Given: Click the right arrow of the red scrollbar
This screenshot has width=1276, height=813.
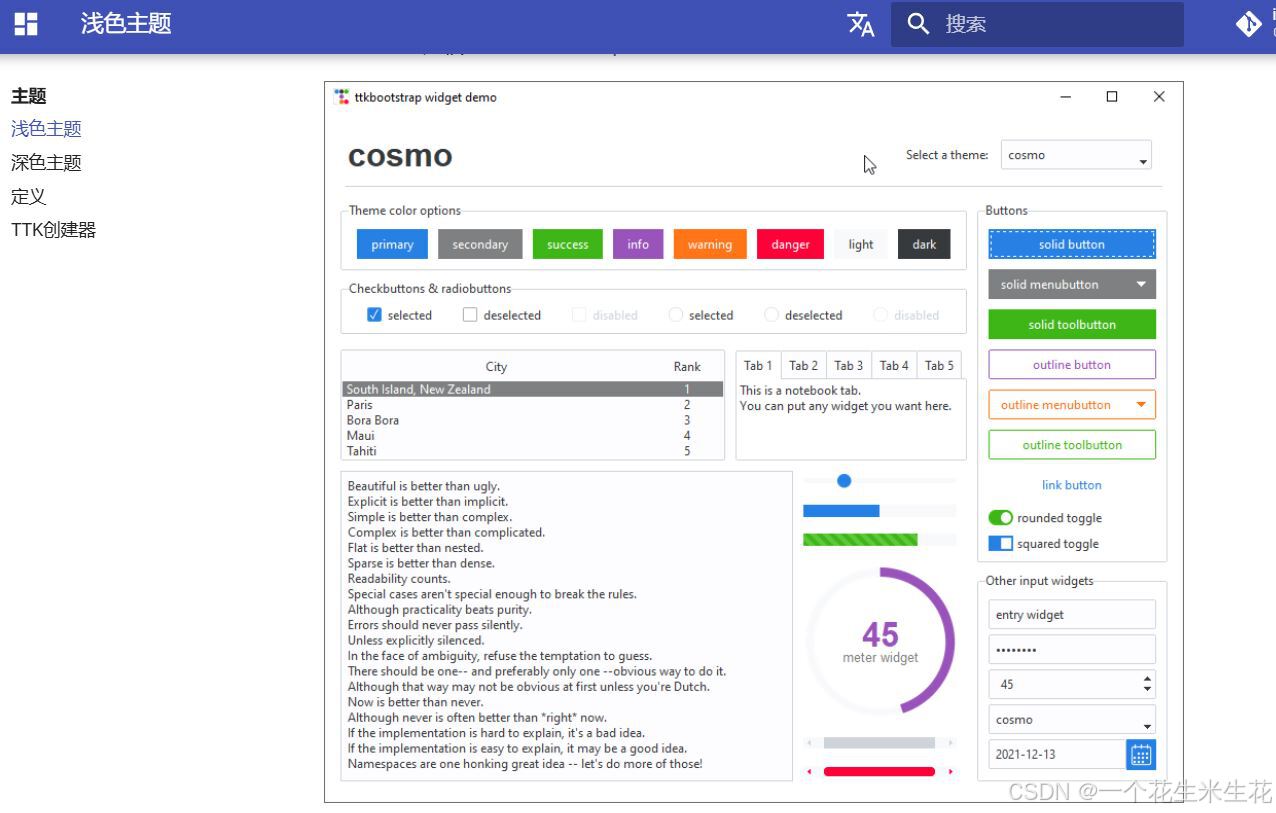Looking at the screenshot, I should coord(950,772).
